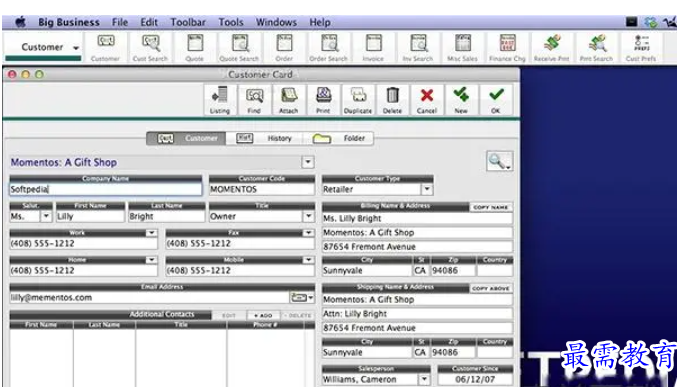Open the Salutation dropdown
This screenshot has height=387, width=685.
[46, 216]
